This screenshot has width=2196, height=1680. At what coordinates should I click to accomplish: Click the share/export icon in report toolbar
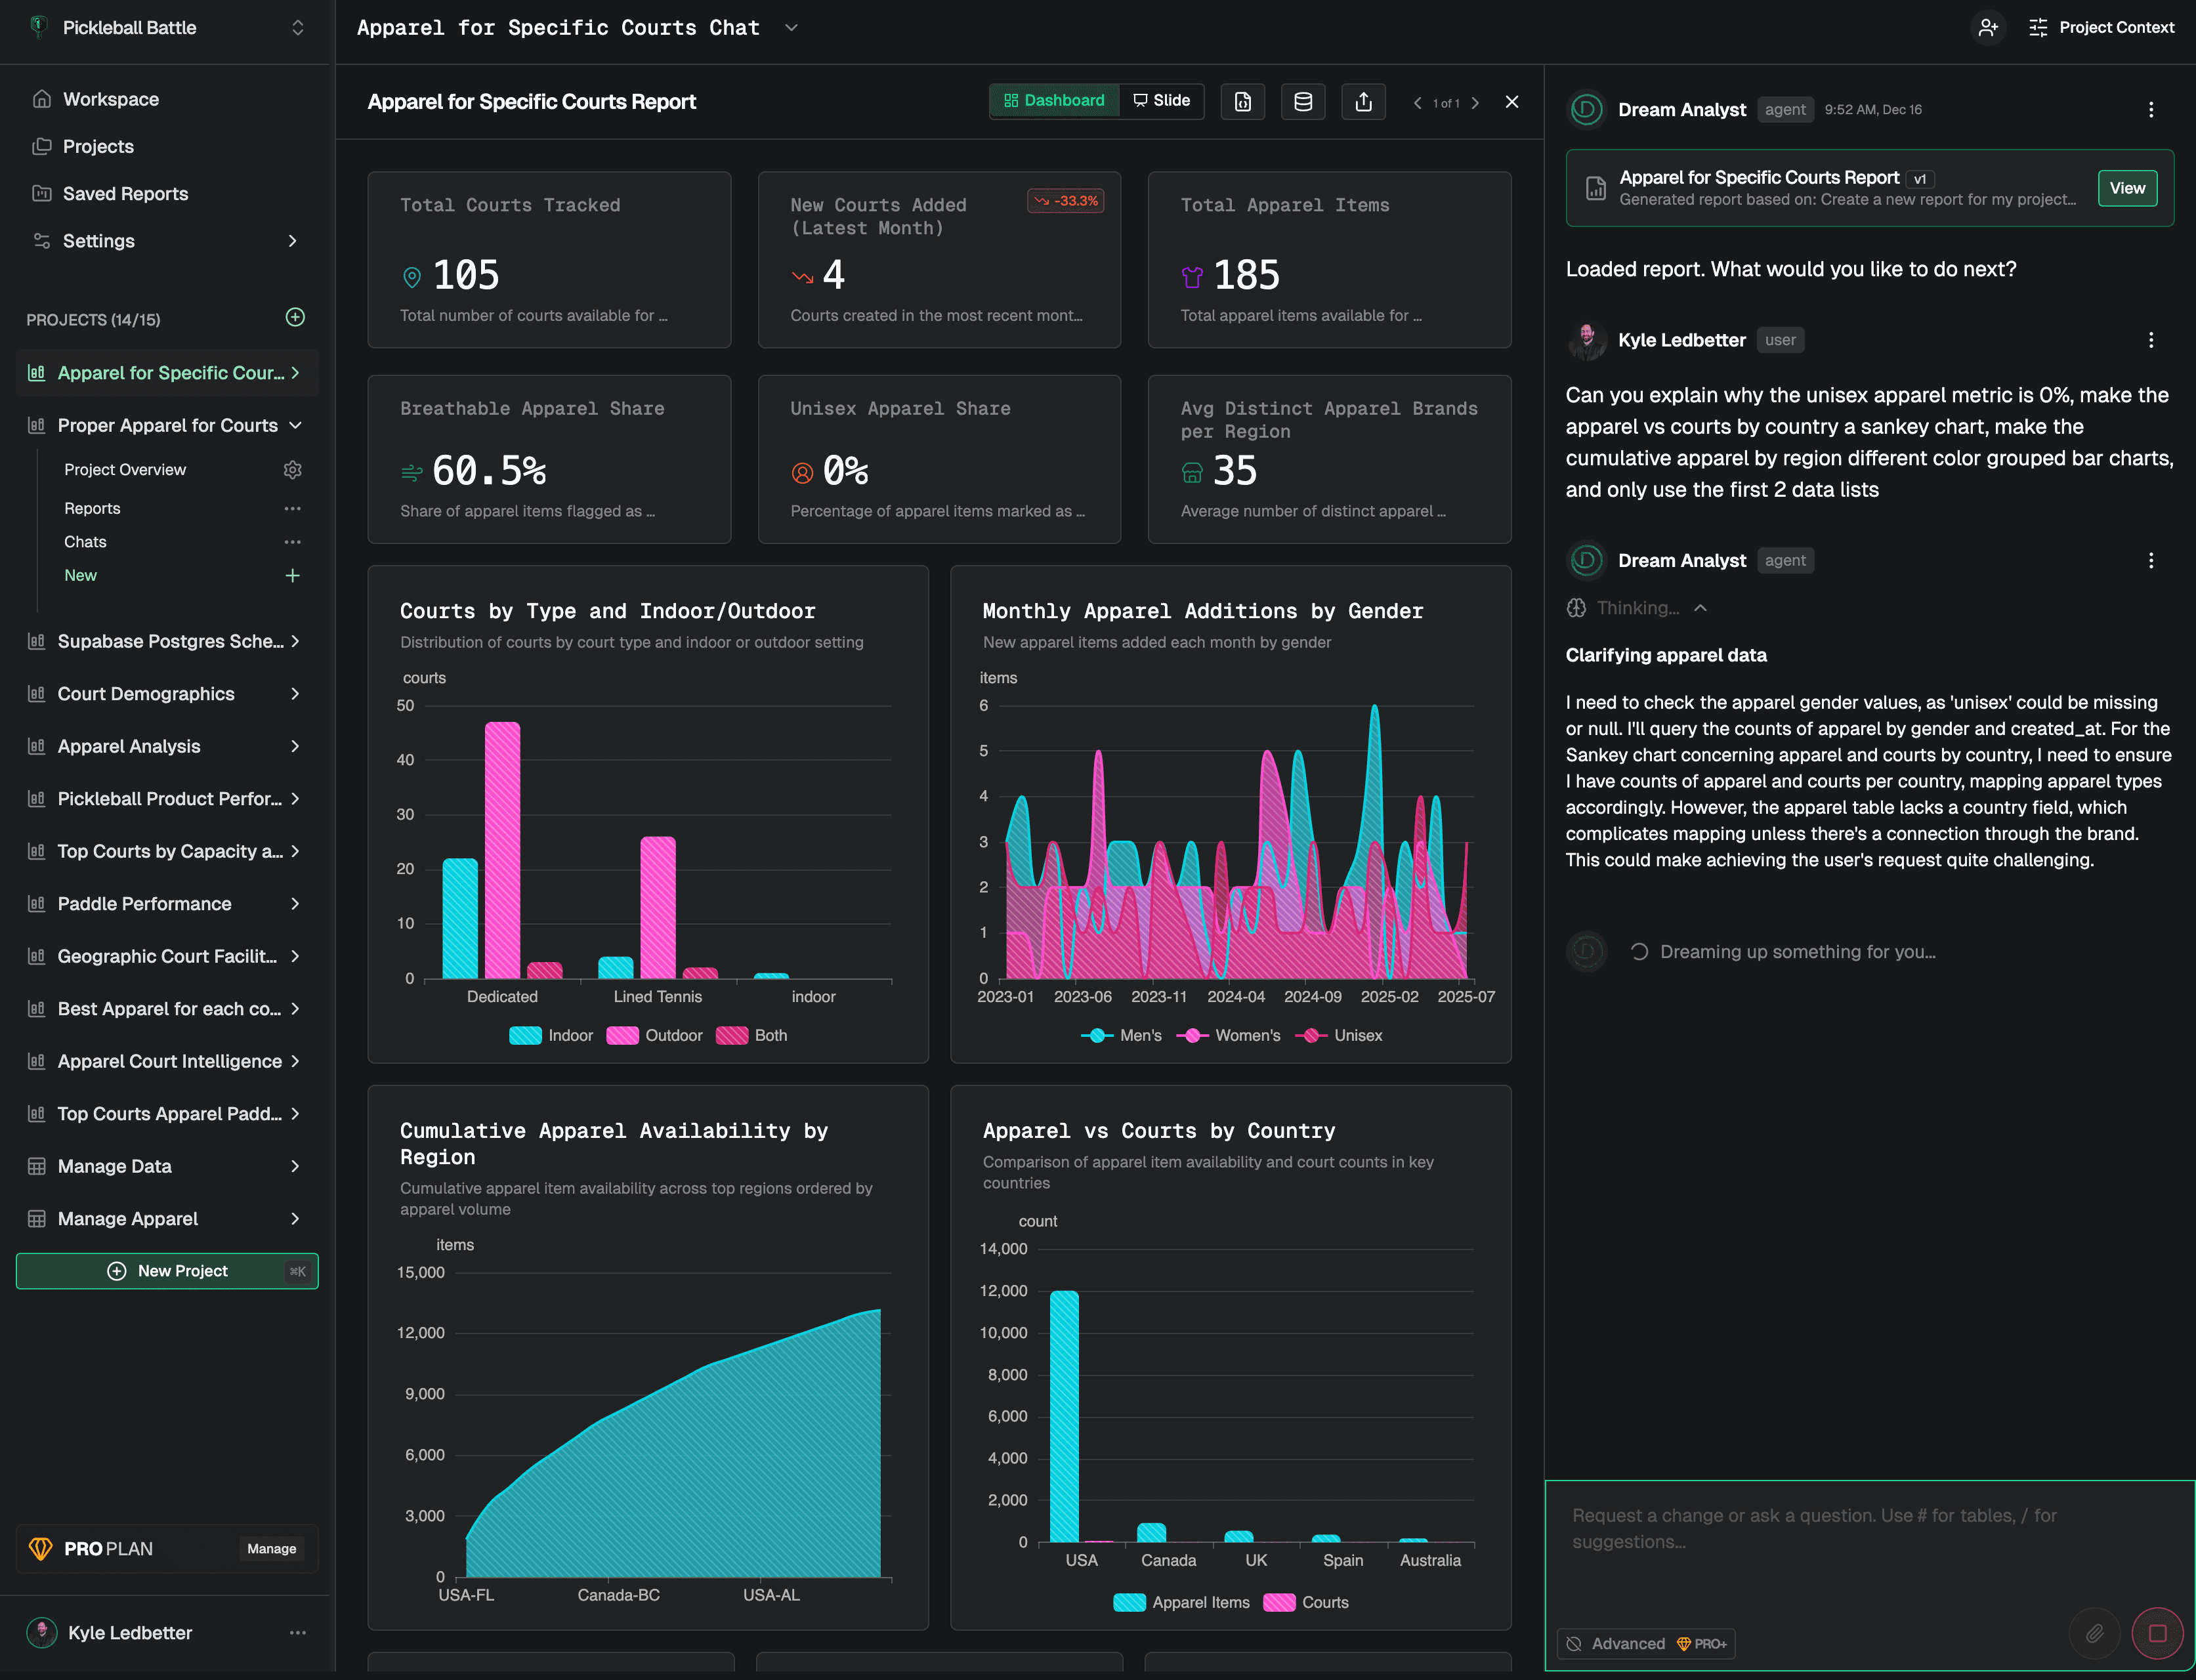pos(1363,101)
